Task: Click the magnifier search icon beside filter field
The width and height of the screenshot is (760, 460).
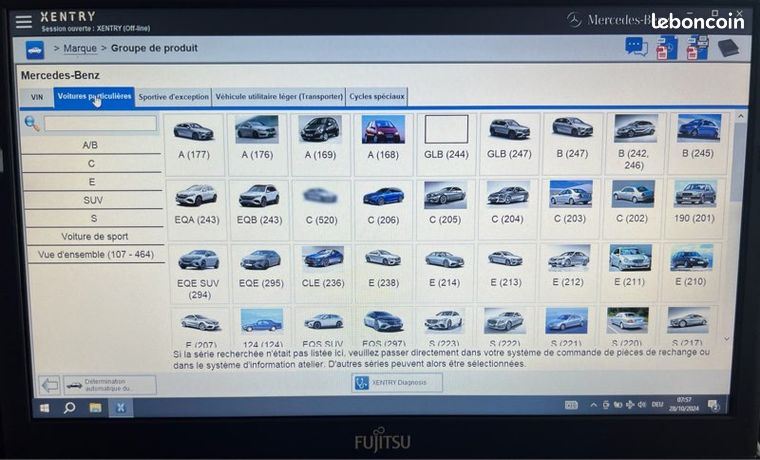Action: coord(32,123)
